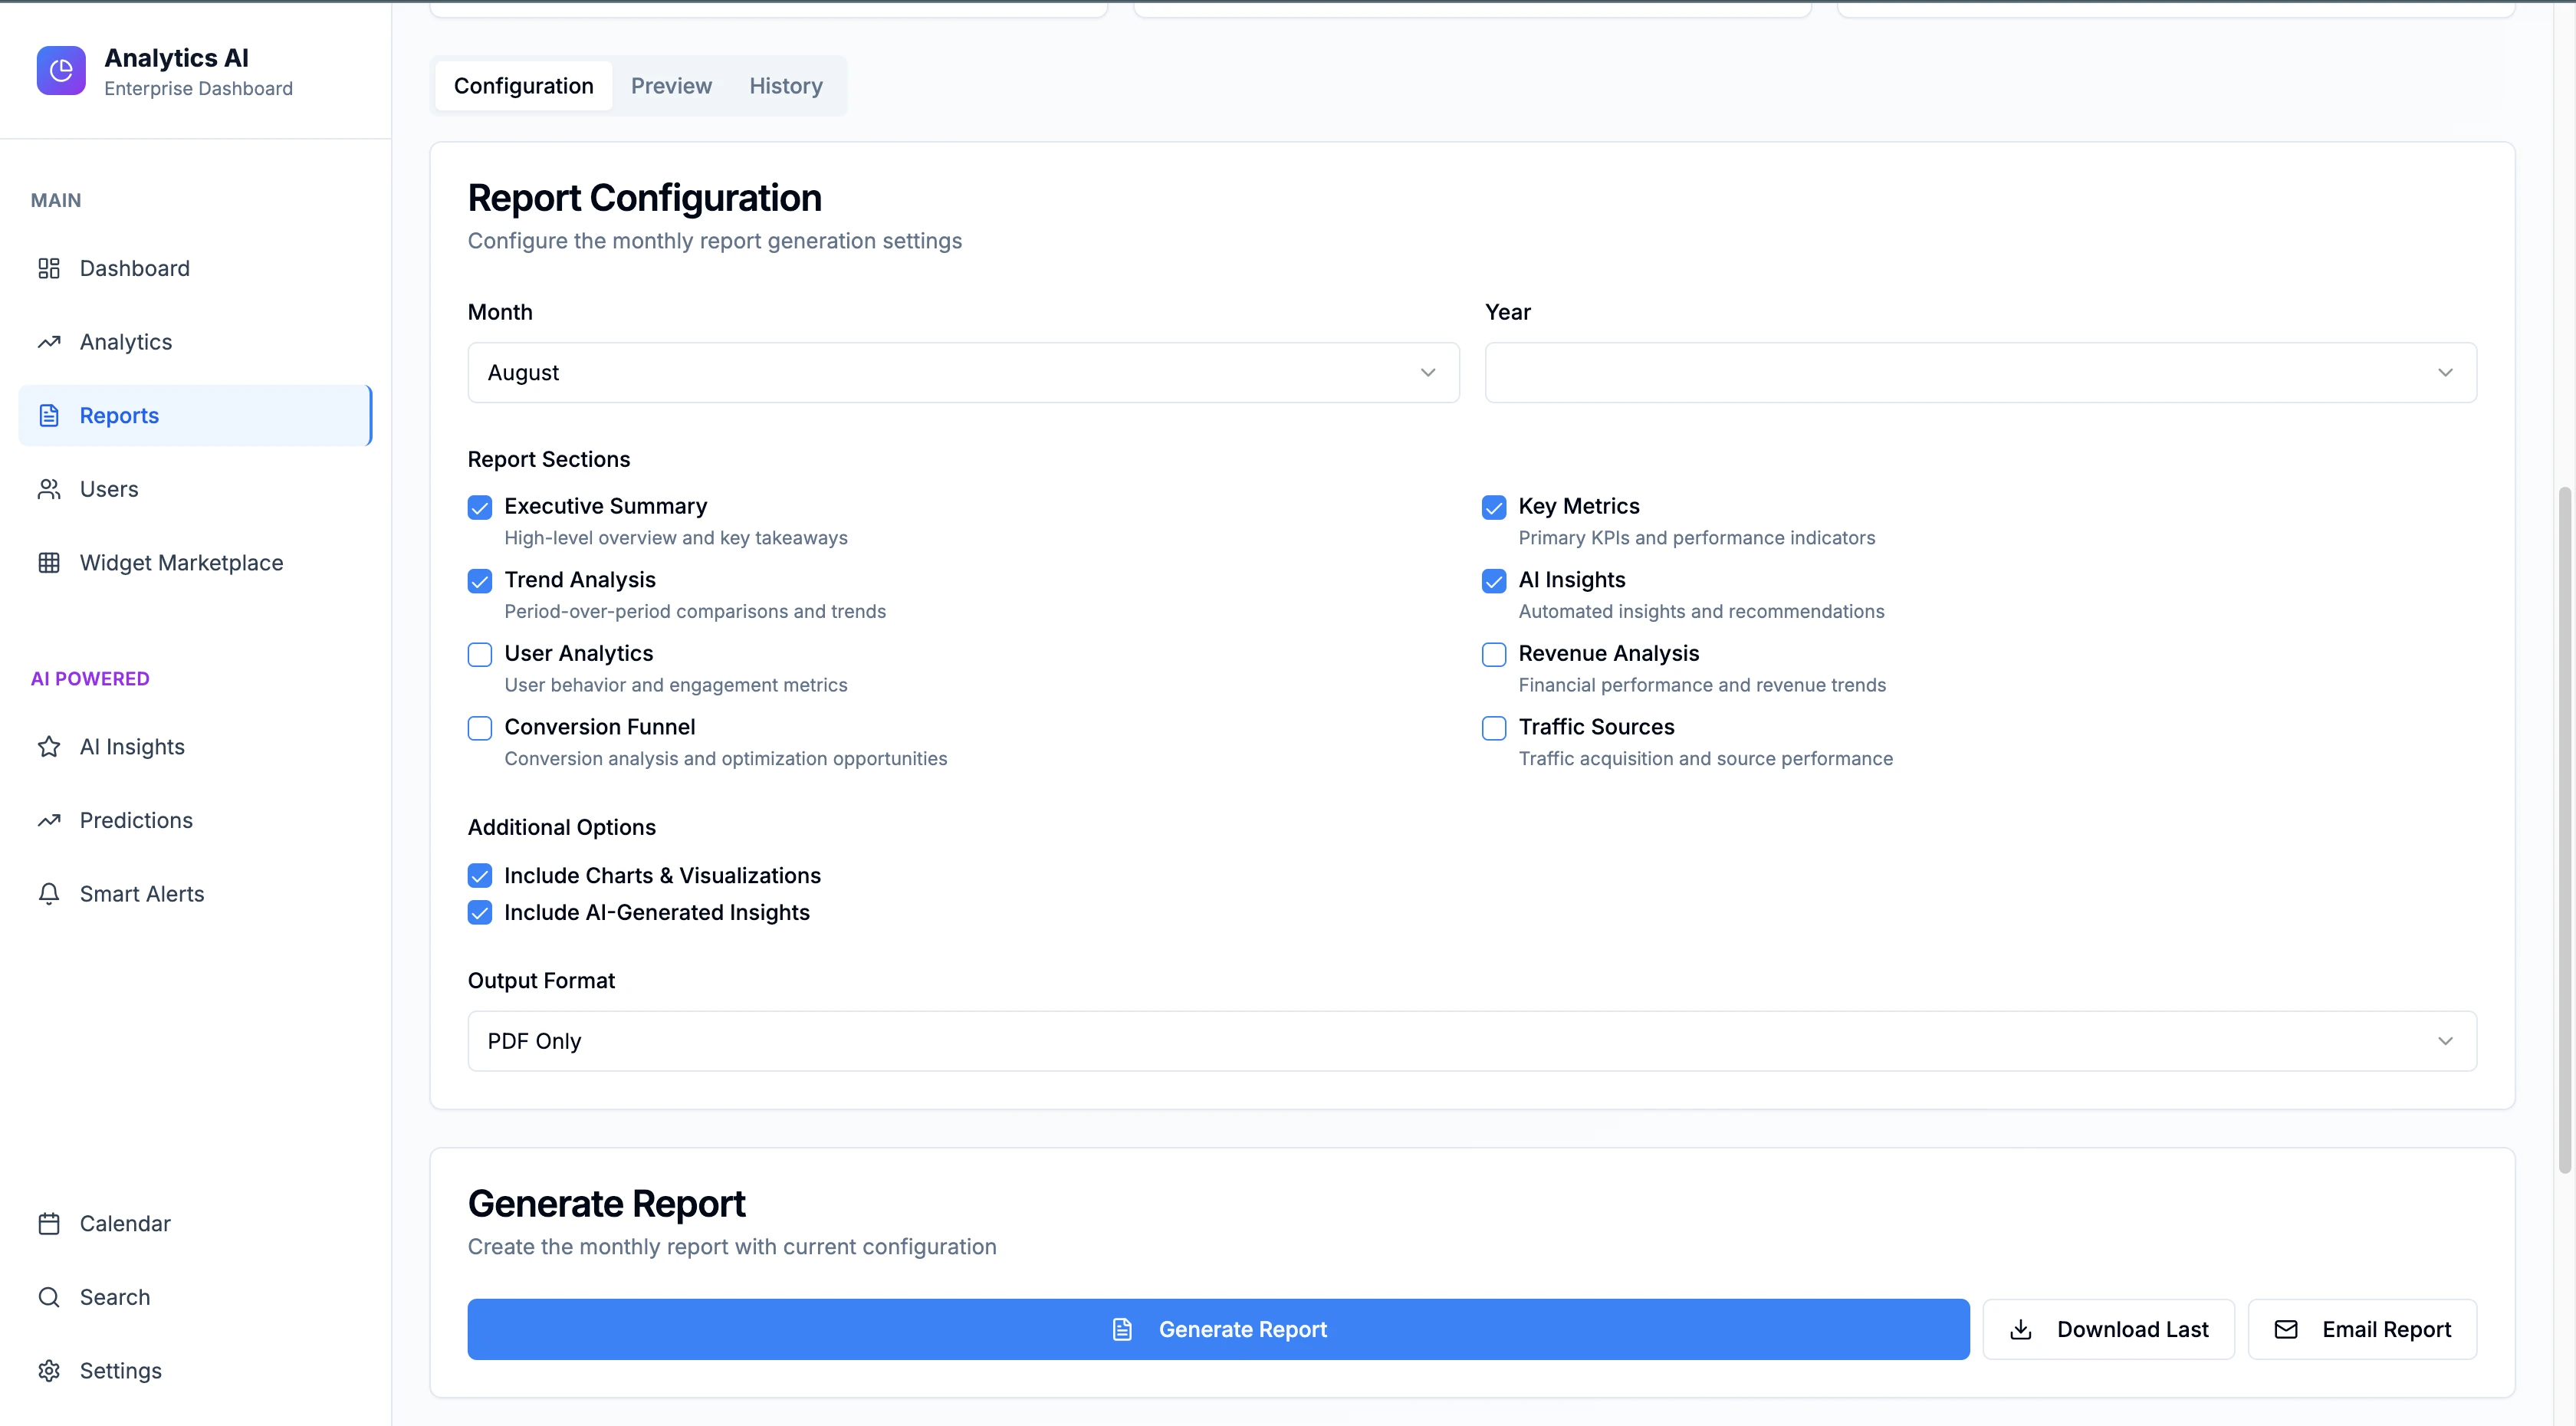Click the Analytics AI logo icon

pyautogui.click(x=61, y=71)
